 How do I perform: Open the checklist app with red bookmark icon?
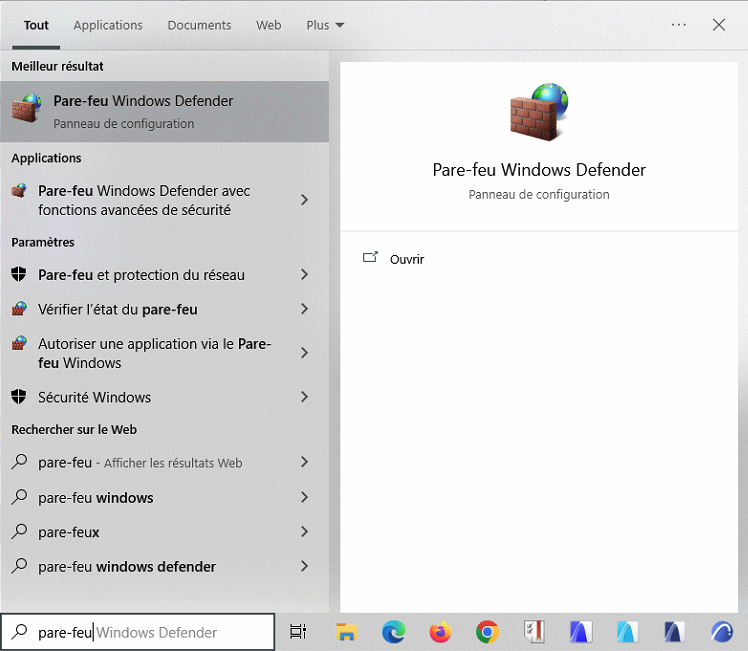(534, 632)
